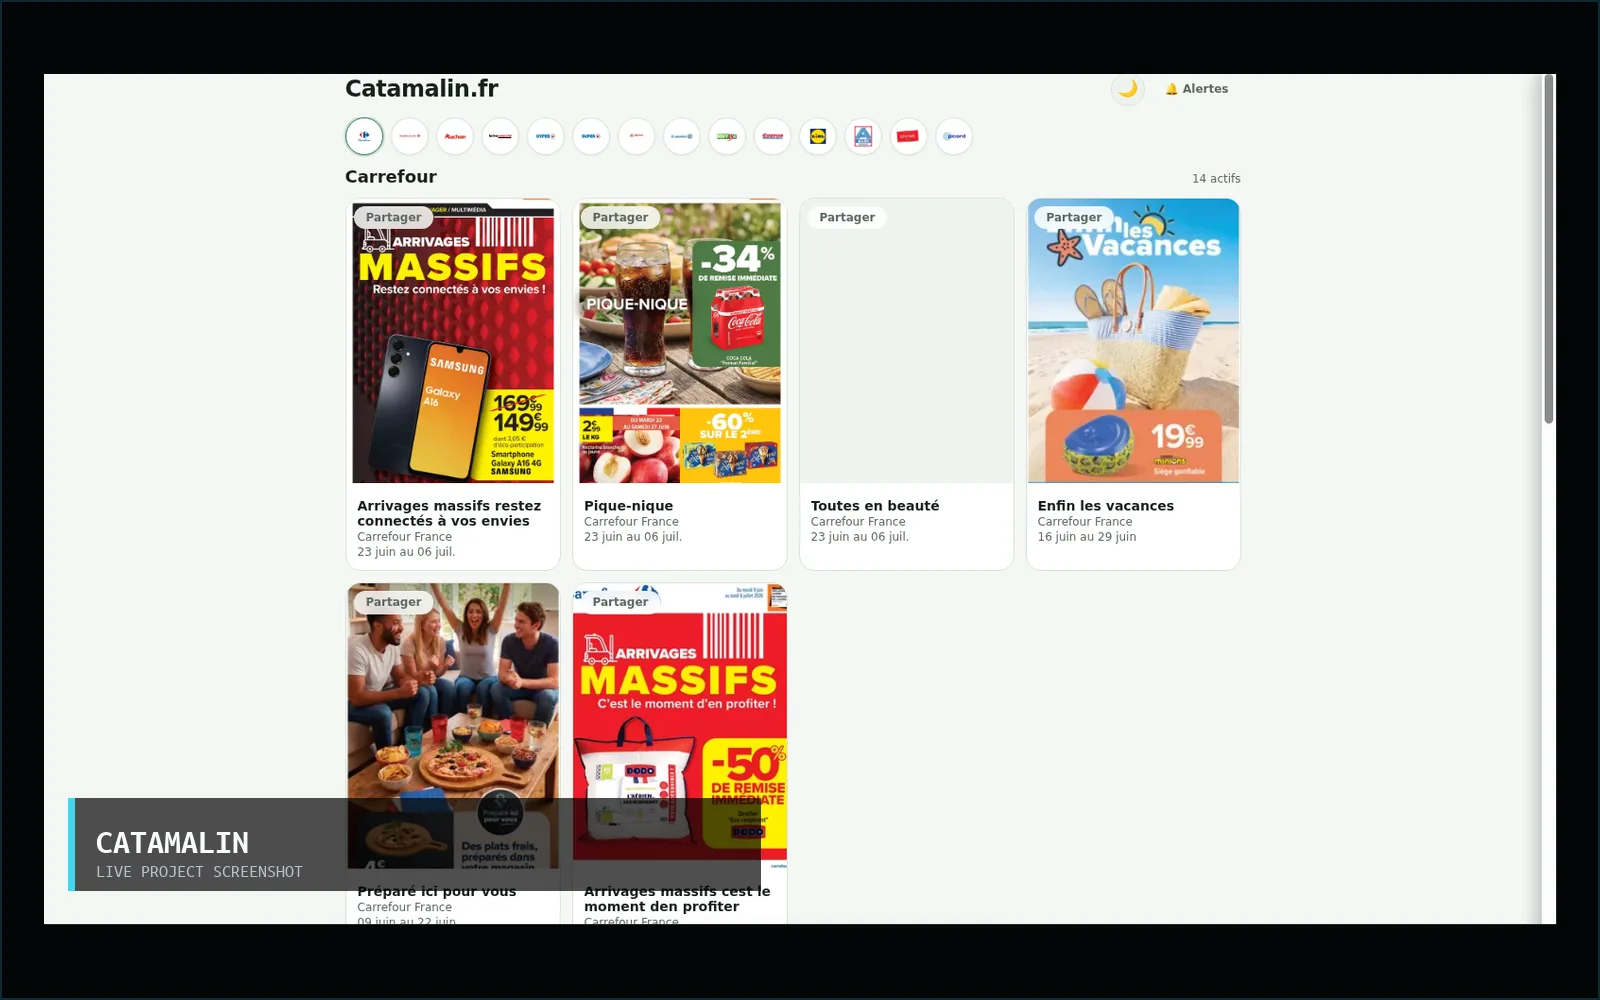Select the Costco store logo
The image size is (1600, 1000).
(773, 136)
